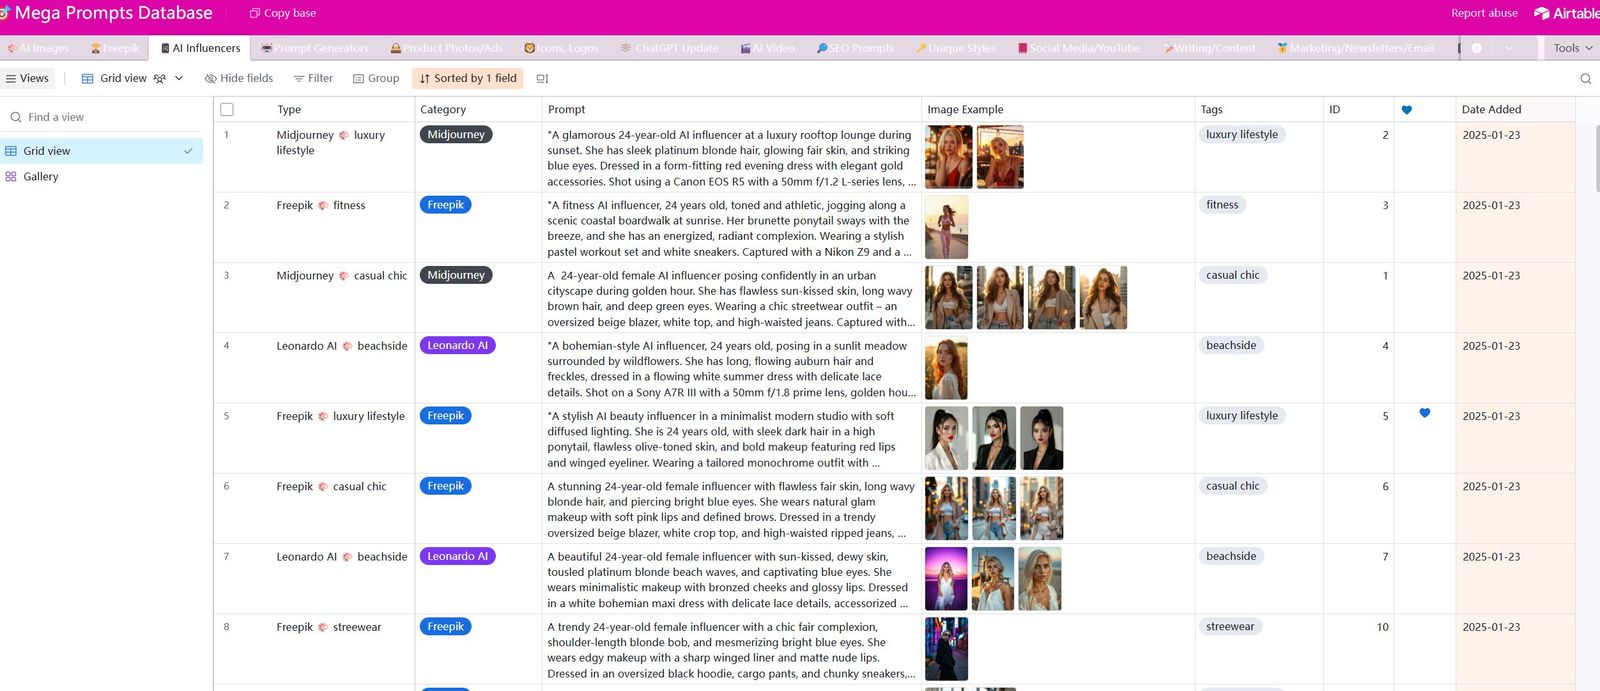Click the purple sunset thumbnail in row 7
This screenshot has height=691, width=1600.
click(946, 579)
